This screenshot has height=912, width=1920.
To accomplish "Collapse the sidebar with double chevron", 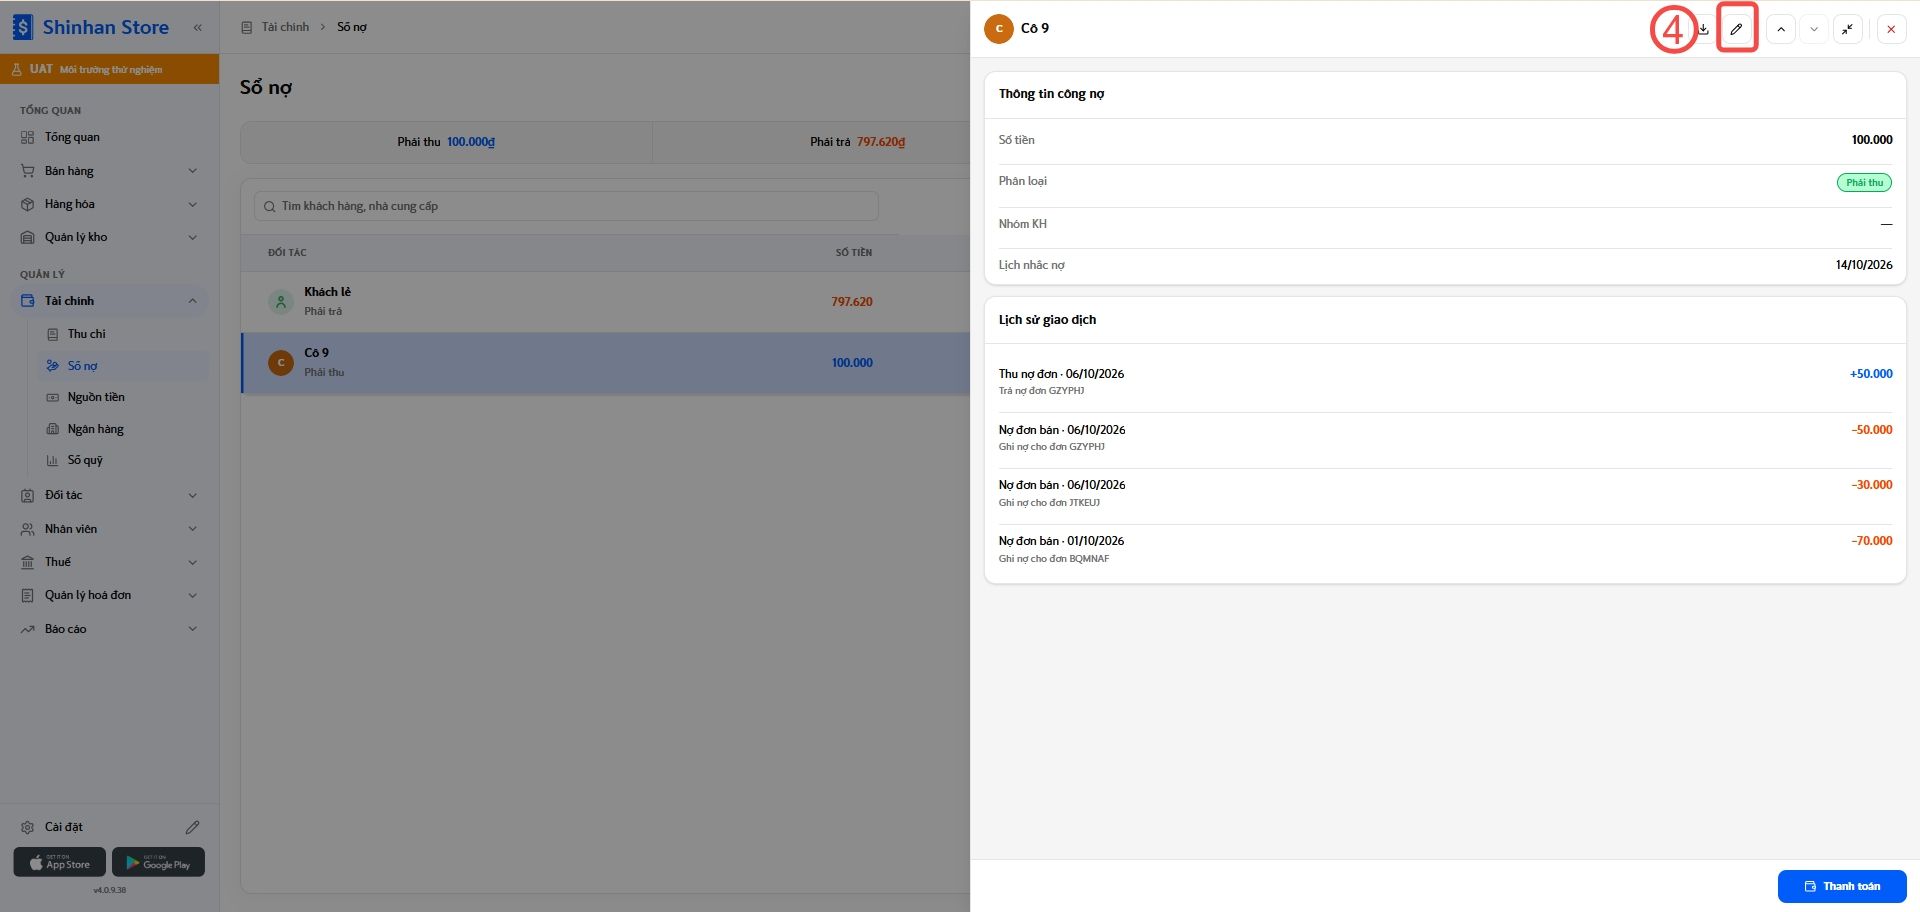I will [x=198, y=27].
